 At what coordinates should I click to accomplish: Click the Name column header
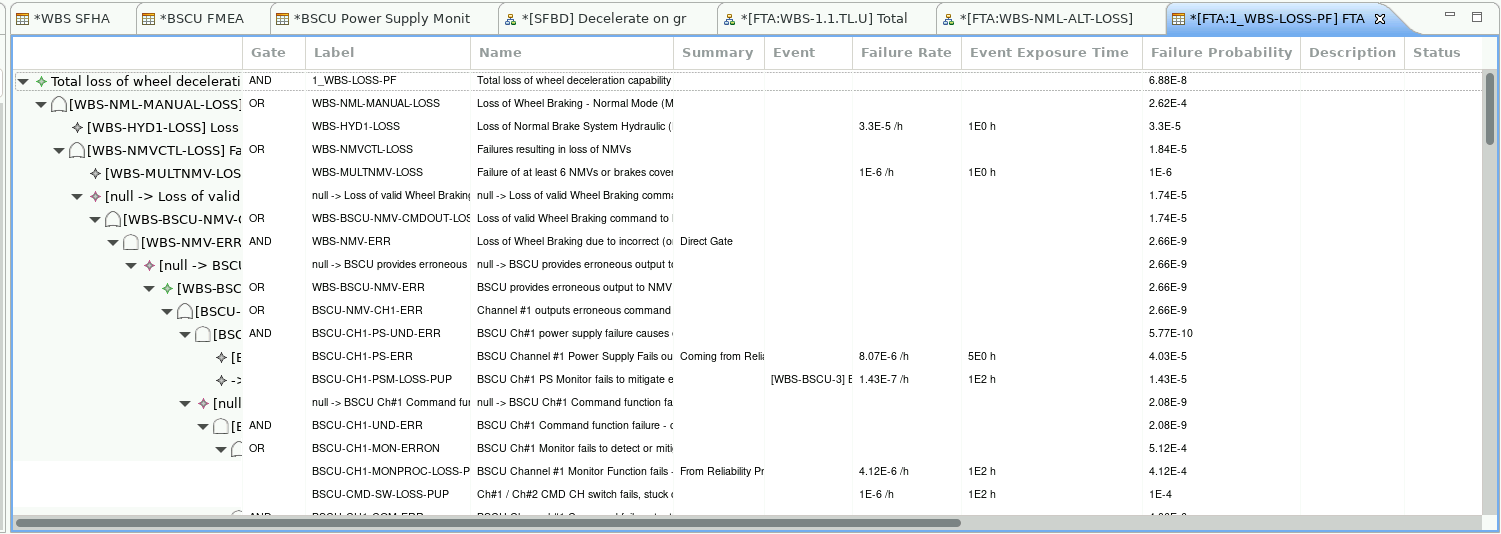[x=572, y=53]
